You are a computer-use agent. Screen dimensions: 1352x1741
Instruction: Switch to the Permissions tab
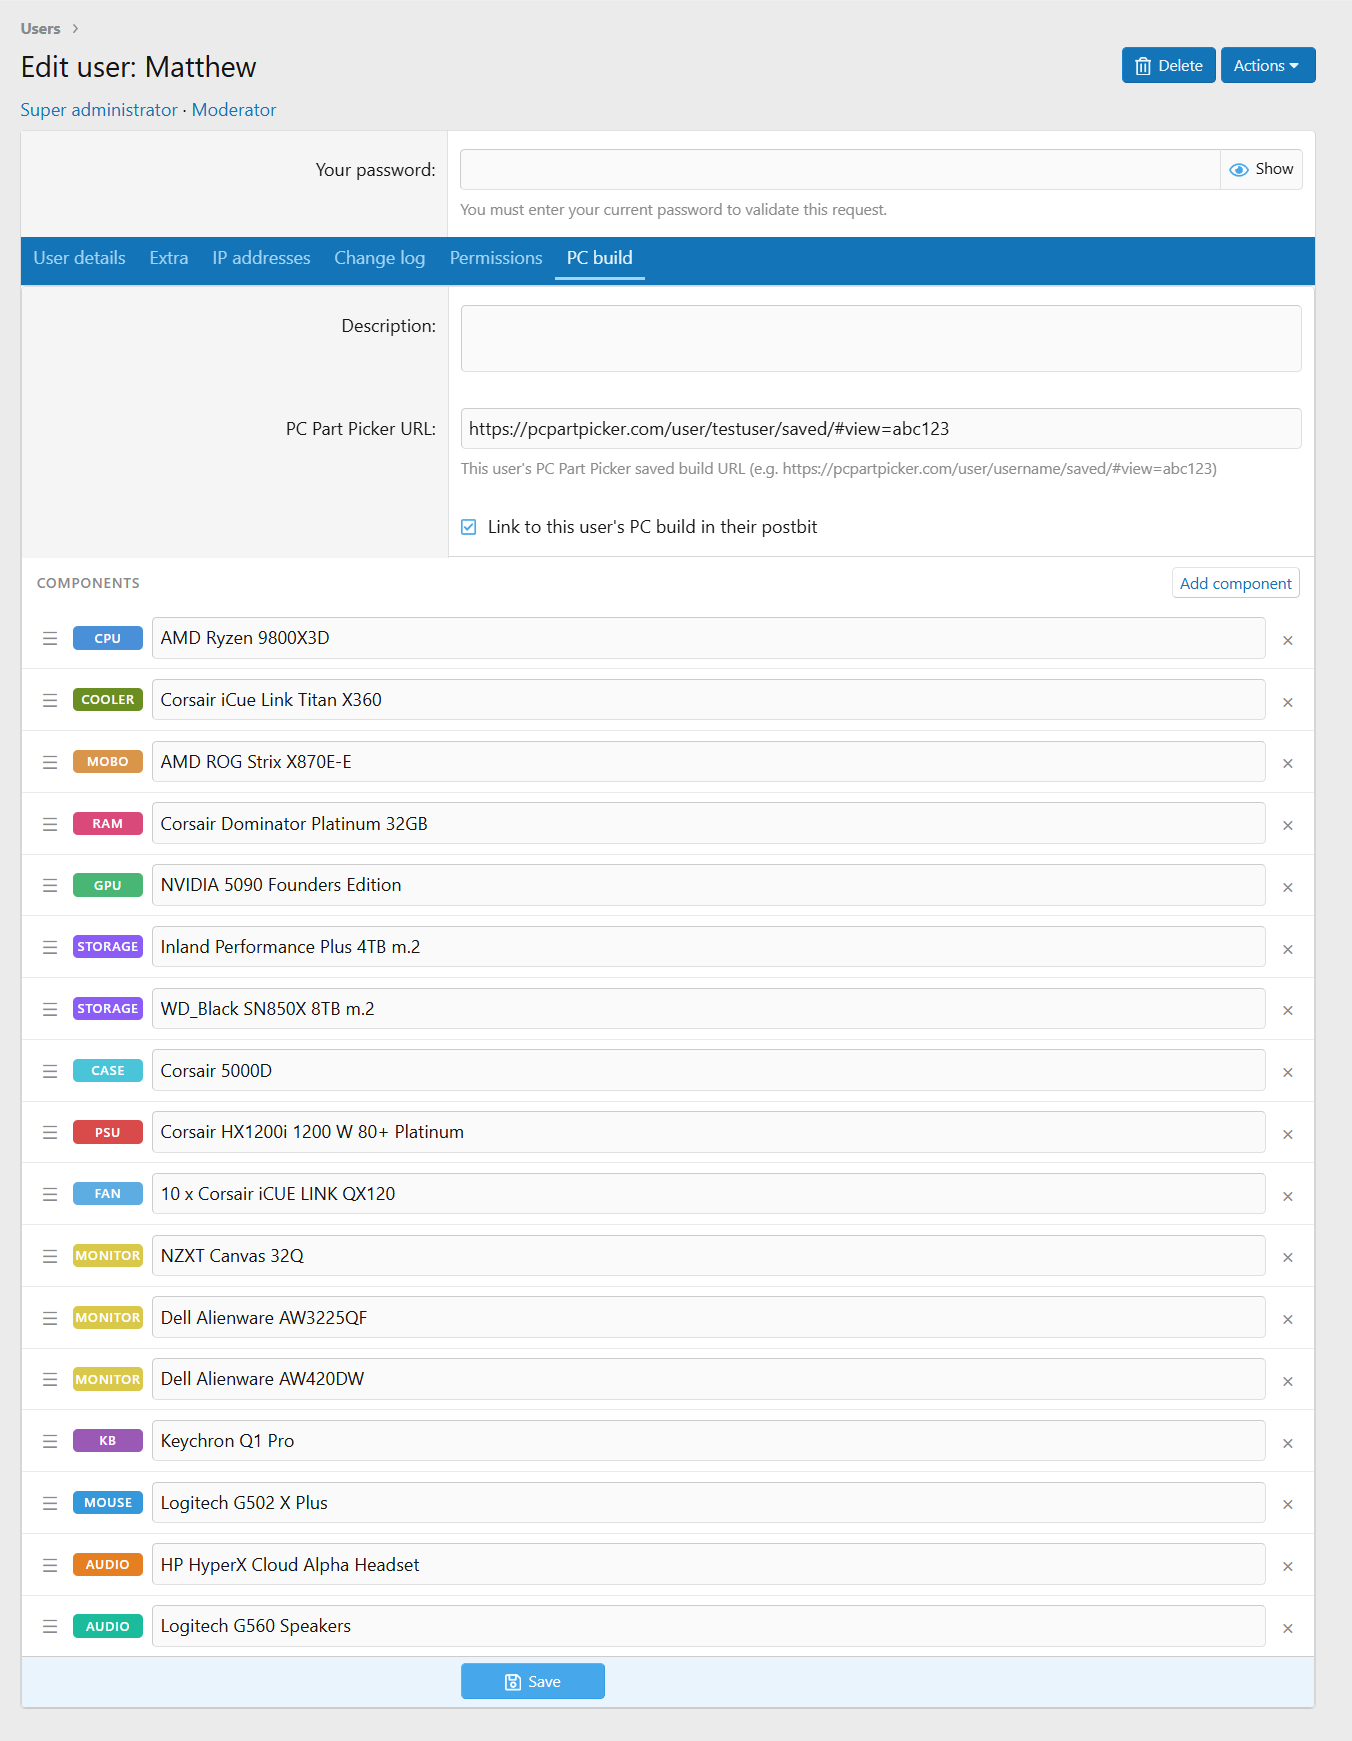tap(496, 258)
